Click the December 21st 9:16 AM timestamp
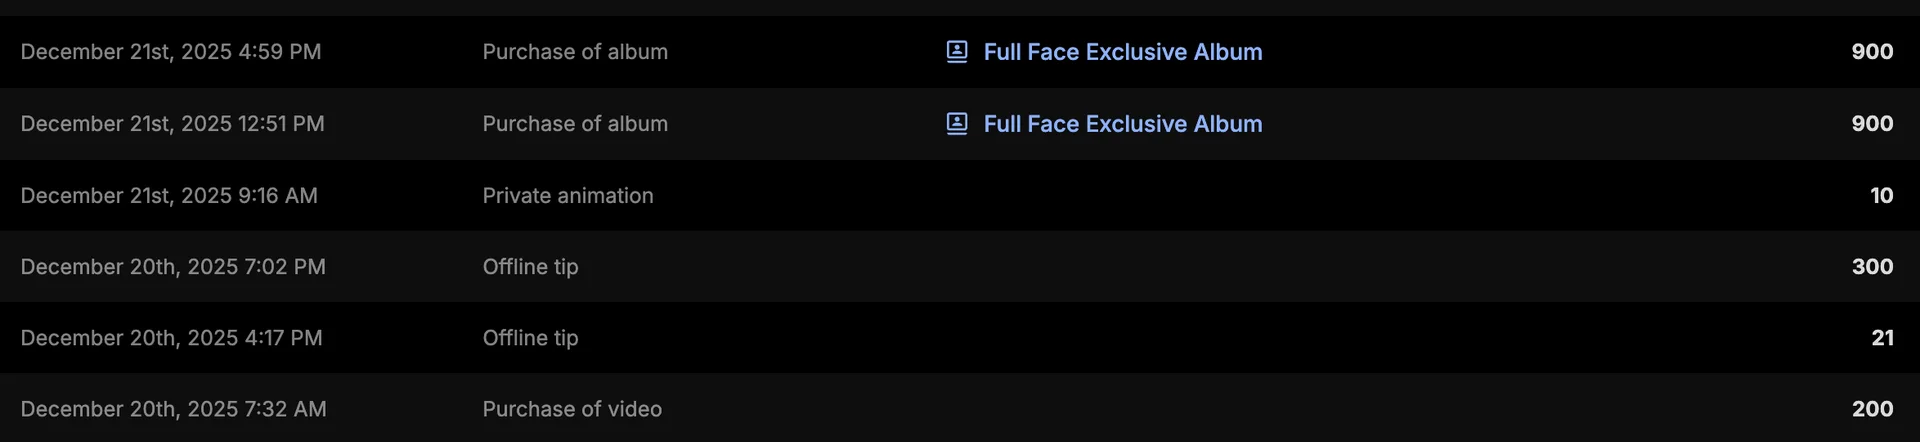Image resolution: width=1920 pixels, height=442 pixels. (169, 196)
